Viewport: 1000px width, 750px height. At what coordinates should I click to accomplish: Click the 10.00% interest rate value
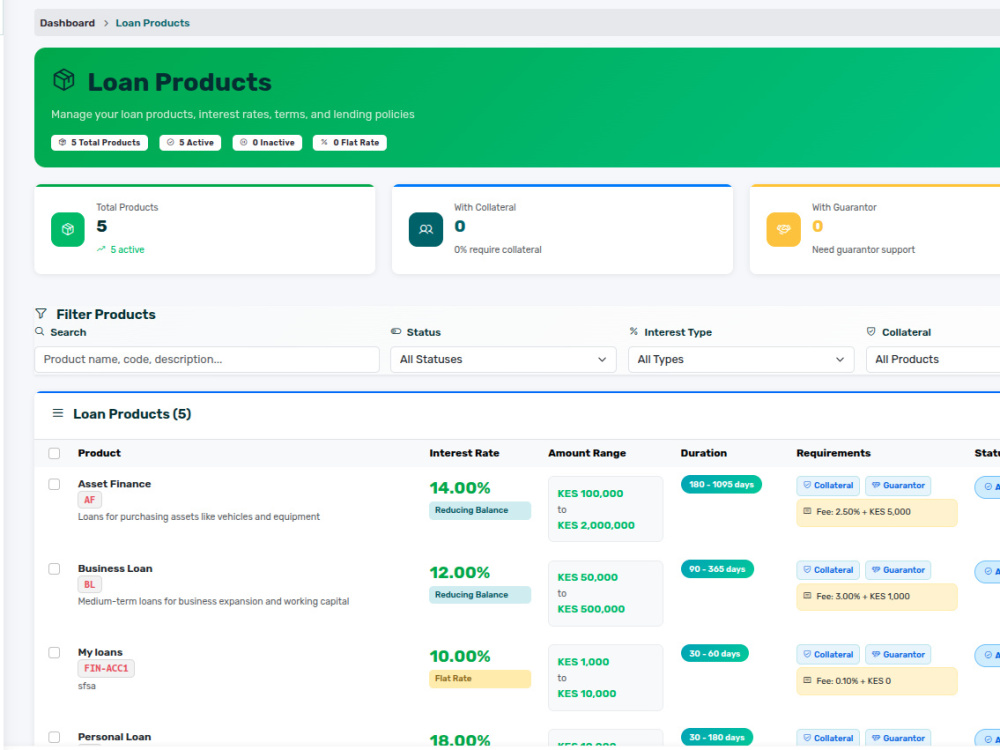click(x=460, y=656)
